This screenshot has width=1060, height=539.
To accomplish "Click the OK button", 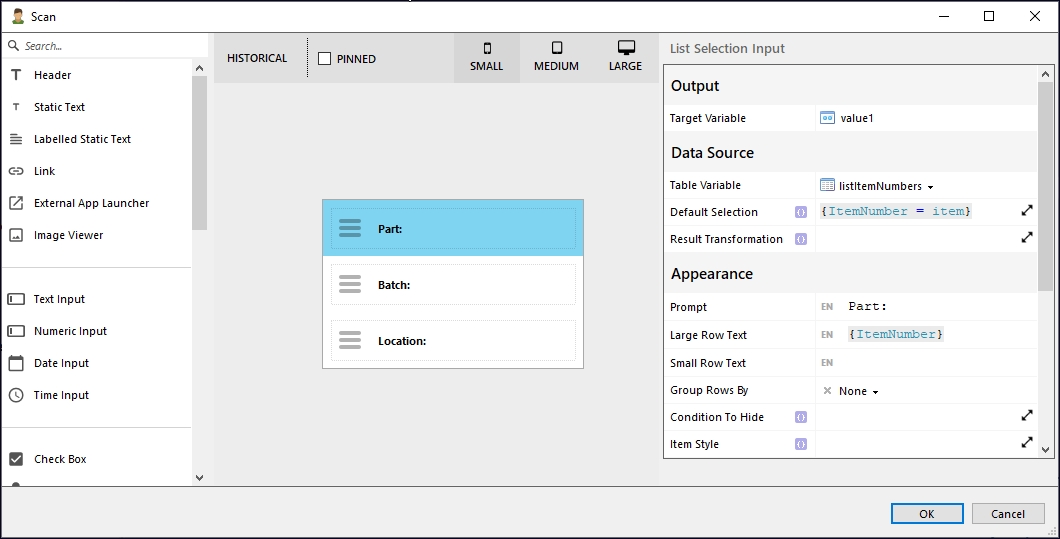I will point(926,513).
